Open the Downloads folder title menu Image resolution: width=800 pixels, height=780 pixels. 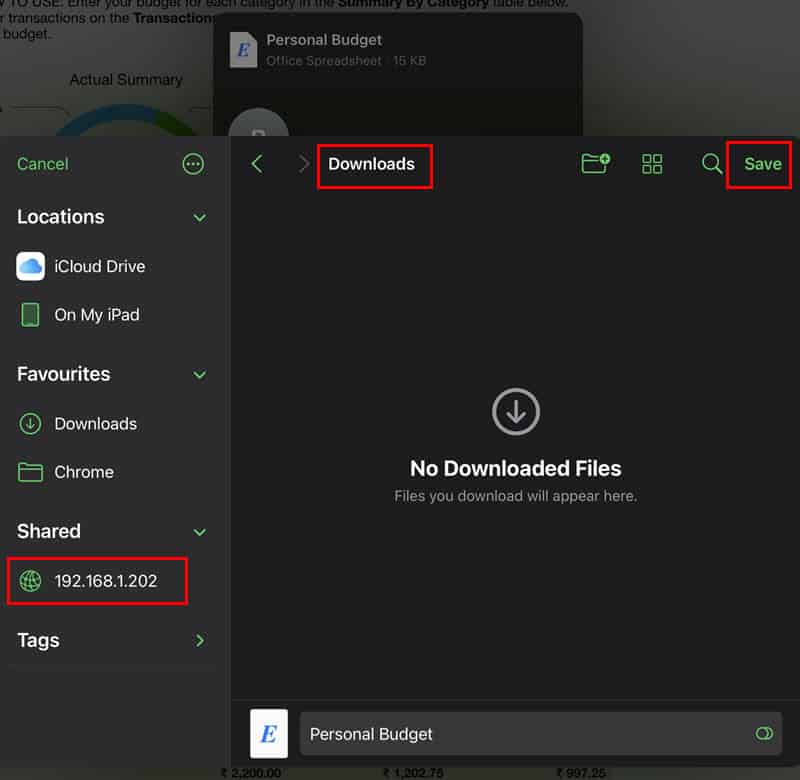pos(371,164)
